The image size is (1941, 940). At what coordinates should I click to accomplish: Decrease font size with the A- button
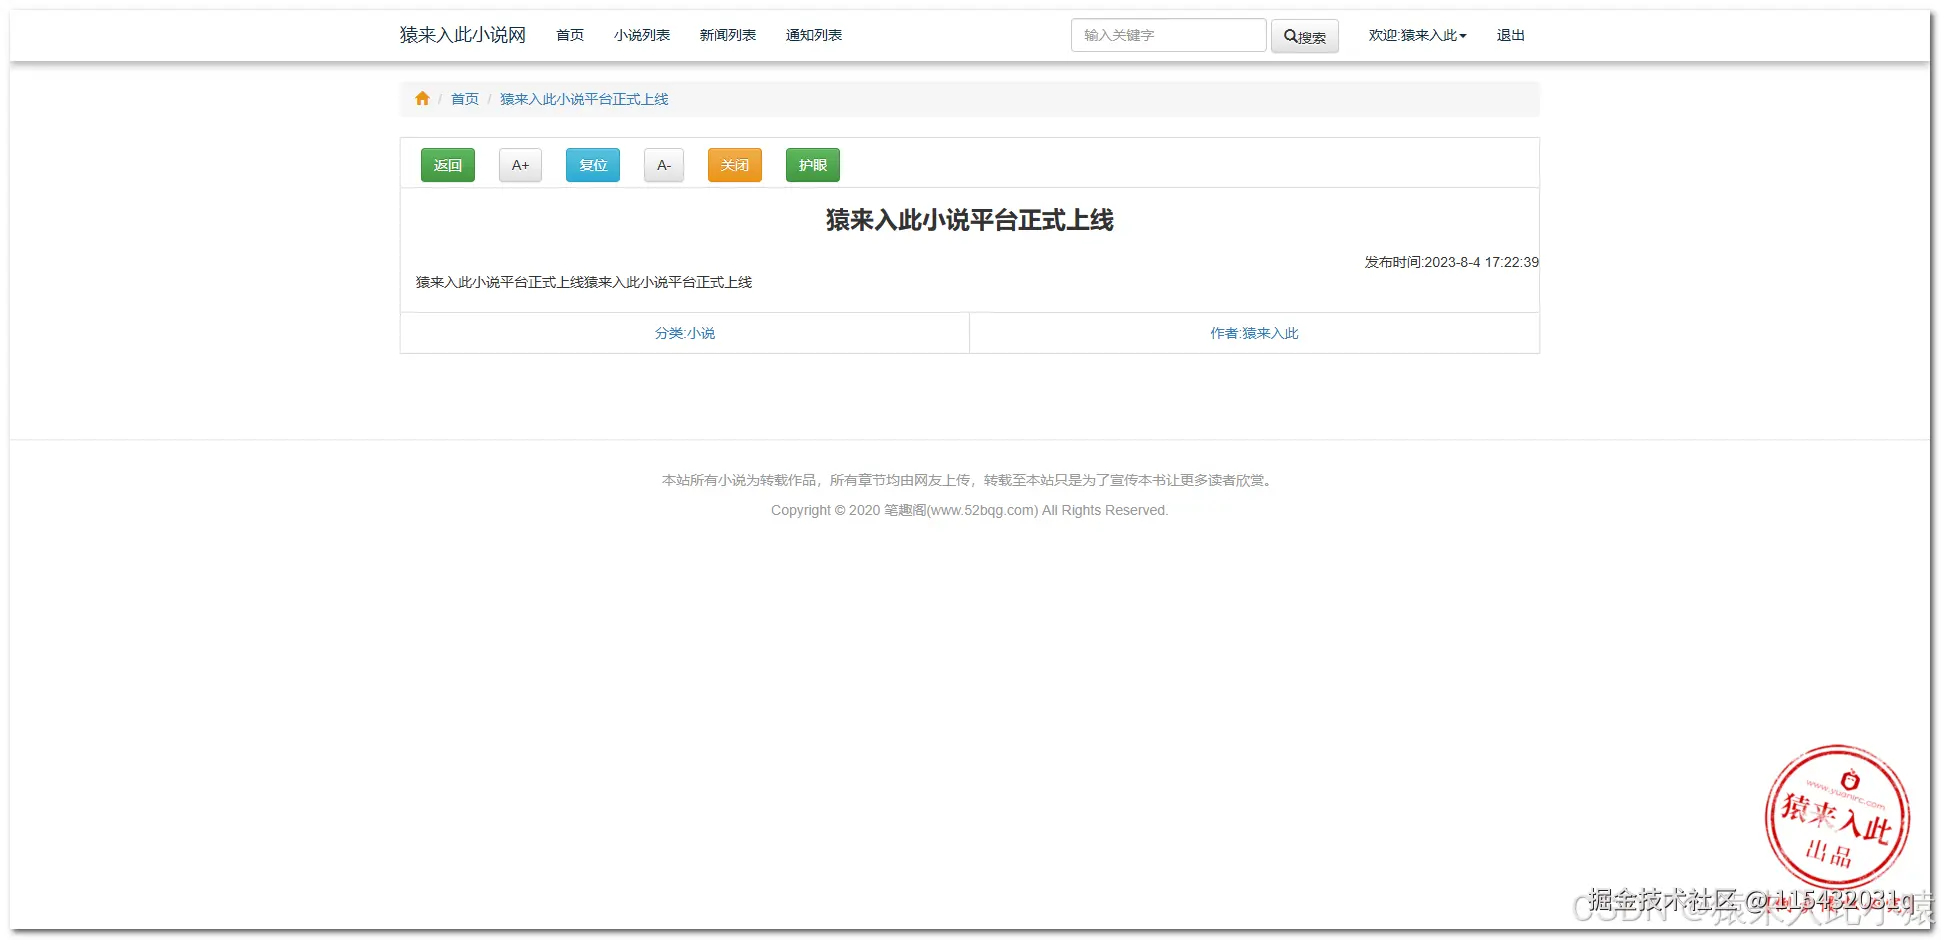663,164
